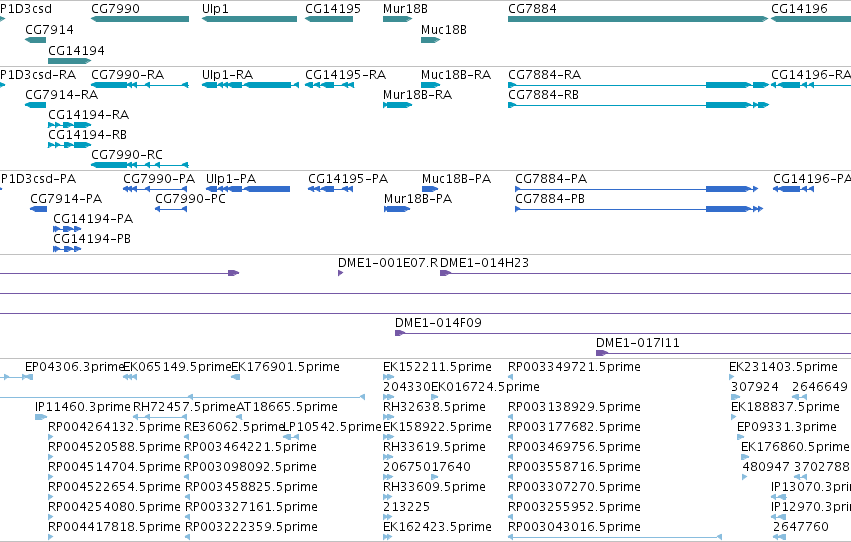
Task: Click EST EP09331.3prime
Action: tap(787, 427)
